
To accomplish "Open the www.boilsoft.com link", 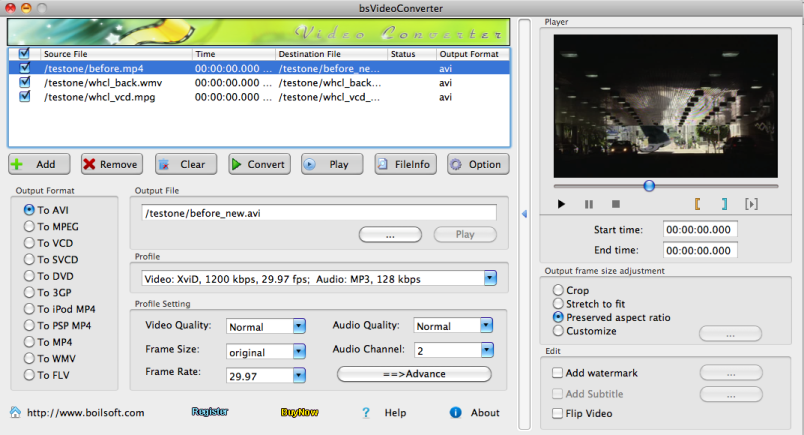I will (x=85, y=412).
